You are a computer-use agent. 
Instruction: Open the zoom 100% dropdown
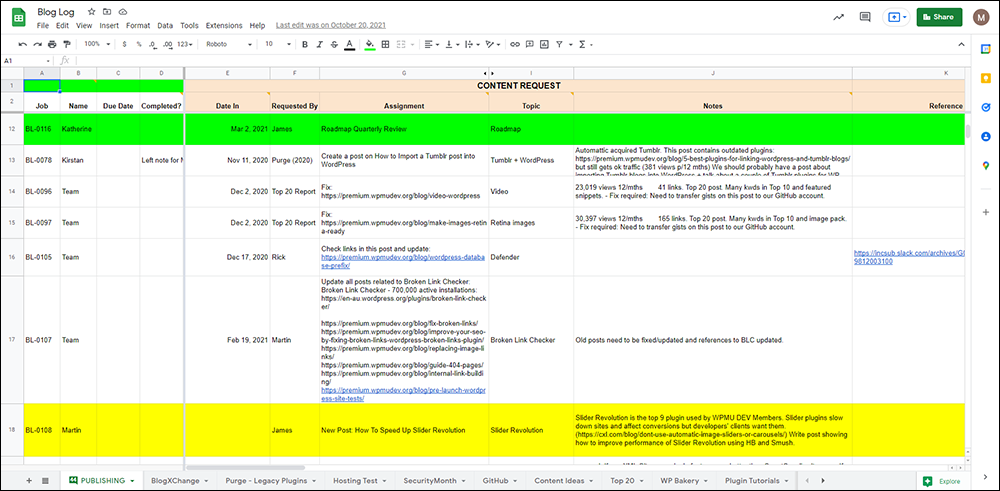pyautogui.click(x=95, y=45)
